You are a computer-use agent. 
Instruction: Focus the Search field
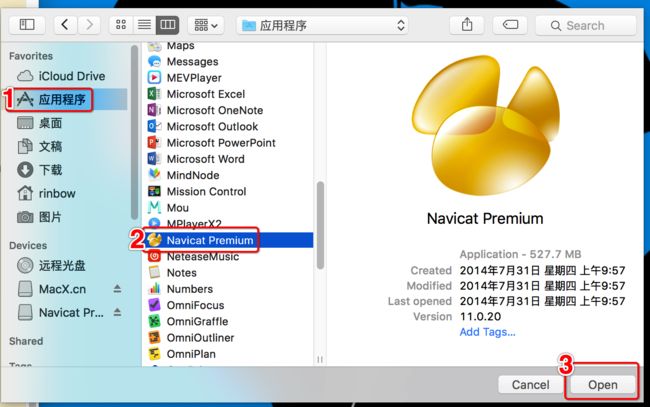tap(586, 25)
